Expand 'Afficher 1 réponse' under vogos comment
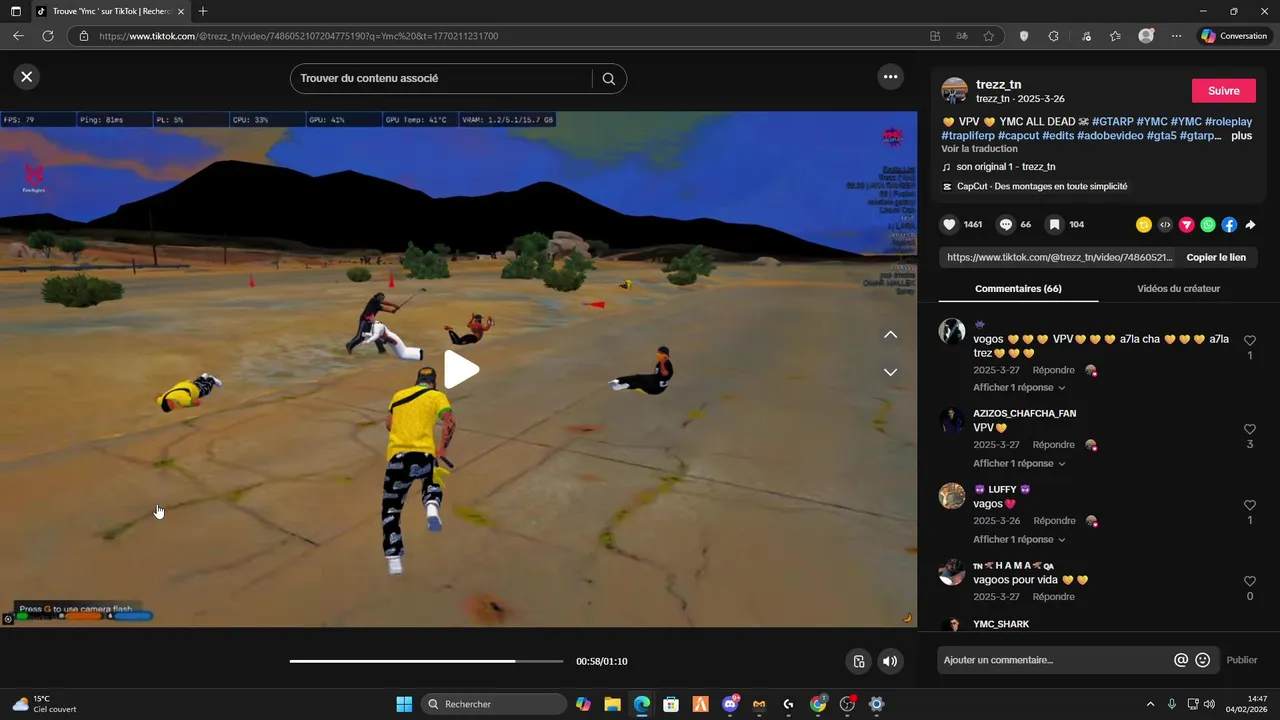 point(1019,387)
